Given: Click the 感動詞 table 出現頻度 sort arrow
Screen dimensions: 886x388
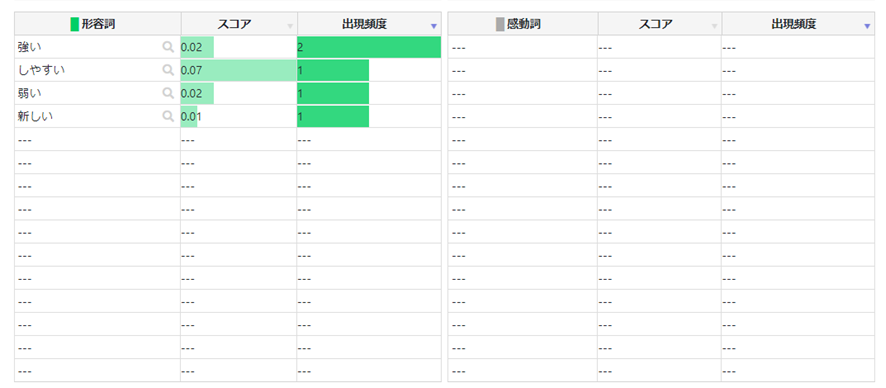Looking at the screenshot, I should coord(867,26).
